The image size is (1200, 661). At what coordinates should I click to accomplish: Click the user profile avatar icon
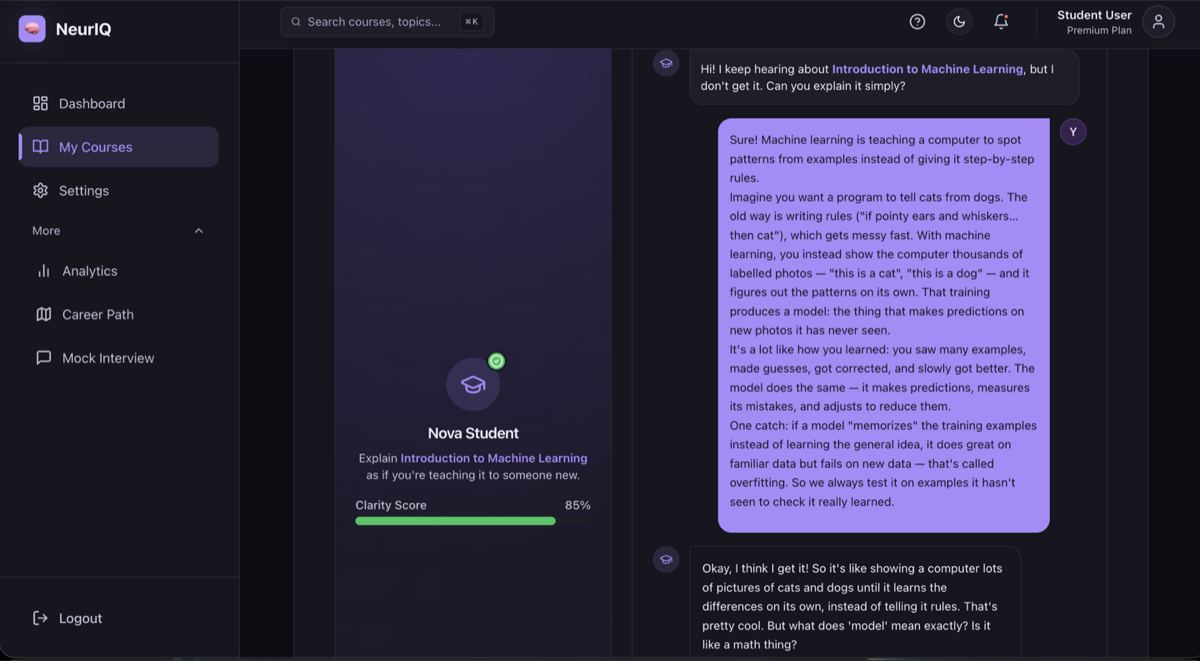pyautogui.click(x=1158, y=22)
